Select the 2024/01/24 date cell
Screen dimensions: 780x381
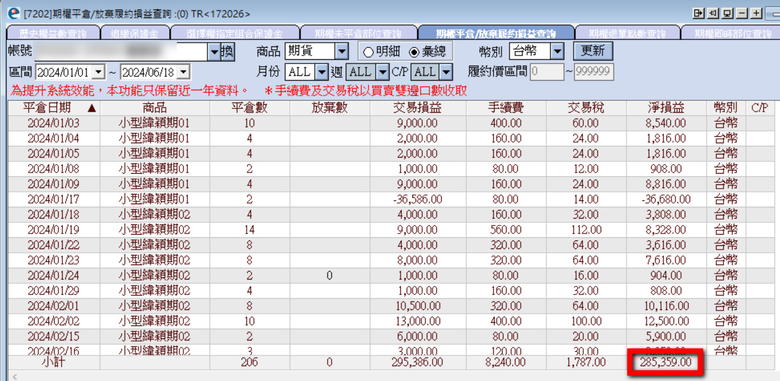click(x=54, y=276)
